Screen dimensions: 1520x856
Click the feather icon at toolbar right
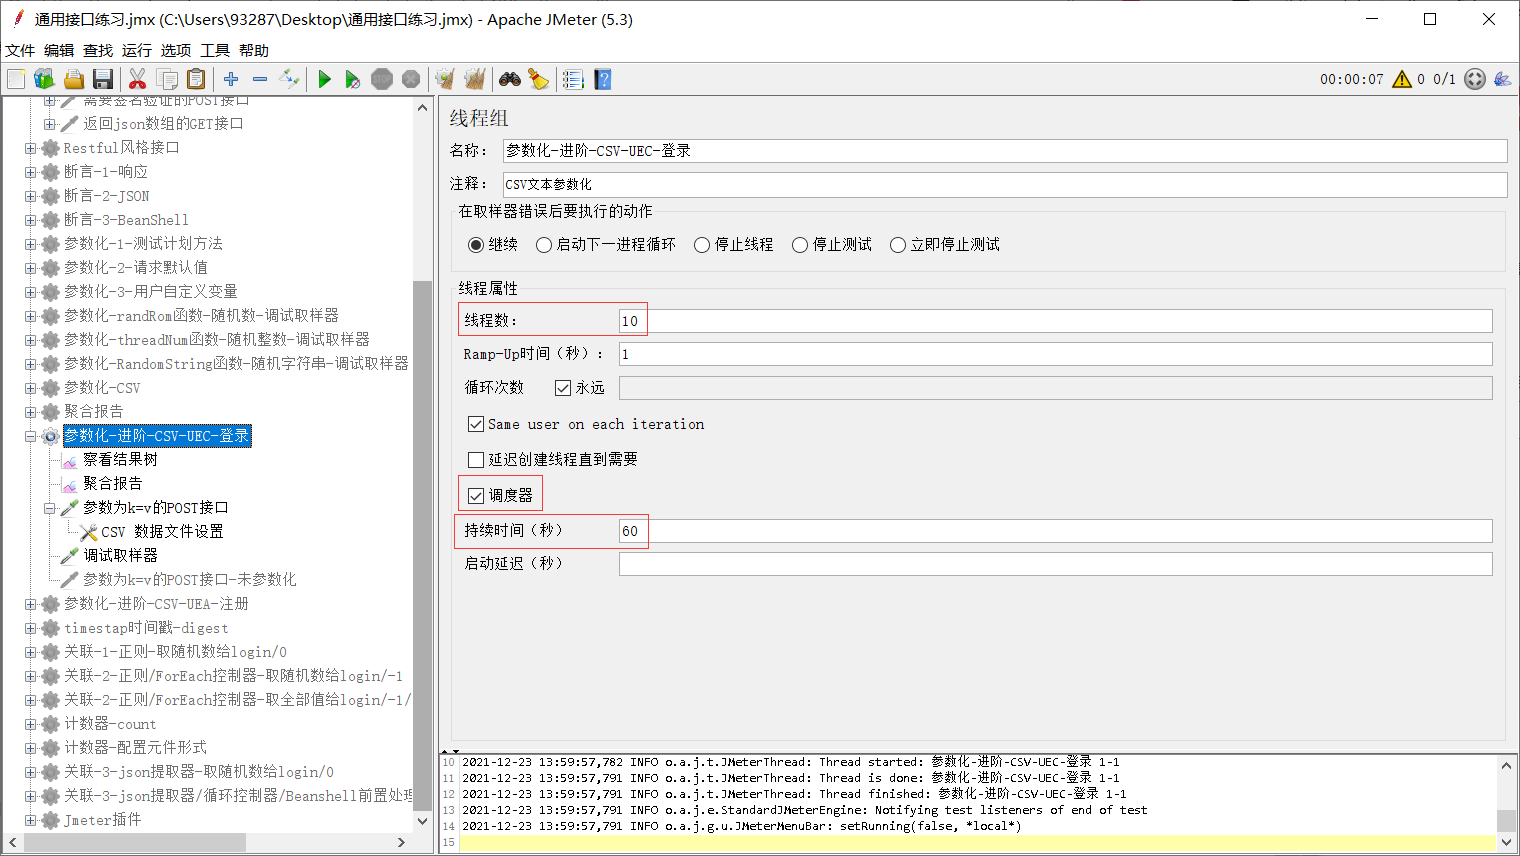[x=1502, y=79]
